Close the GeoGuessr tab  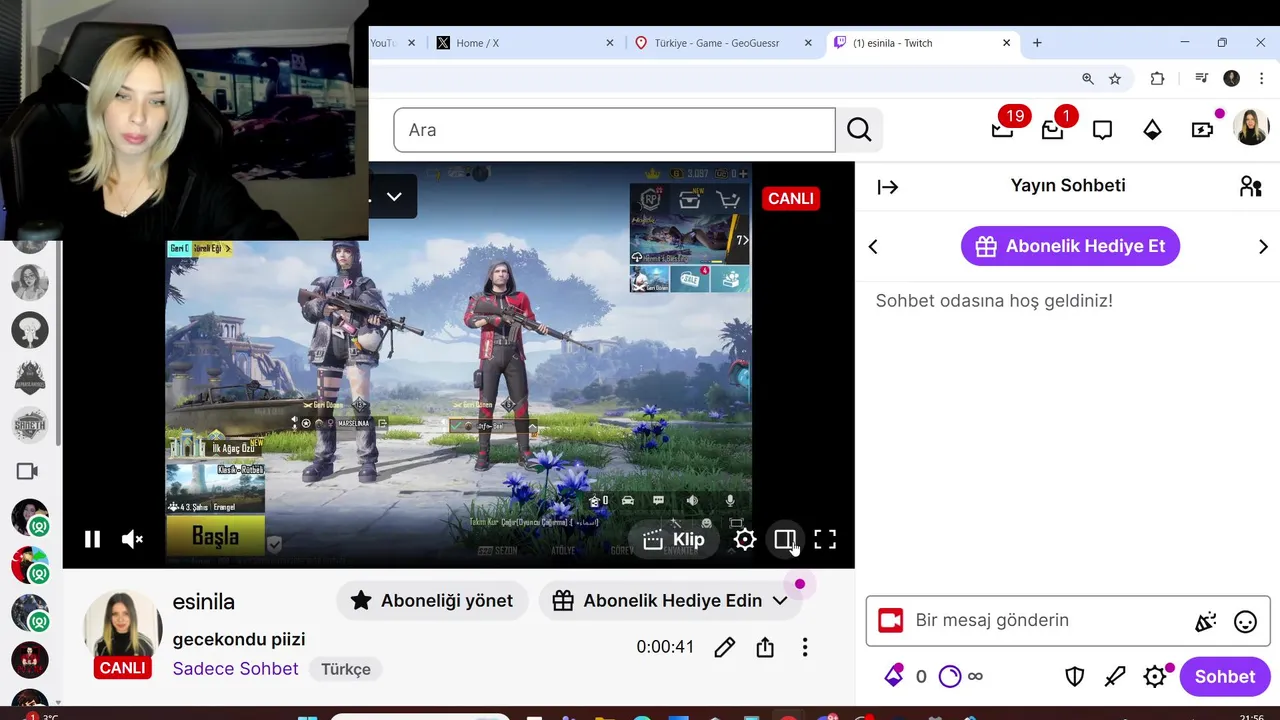click(x=808, y=43)
